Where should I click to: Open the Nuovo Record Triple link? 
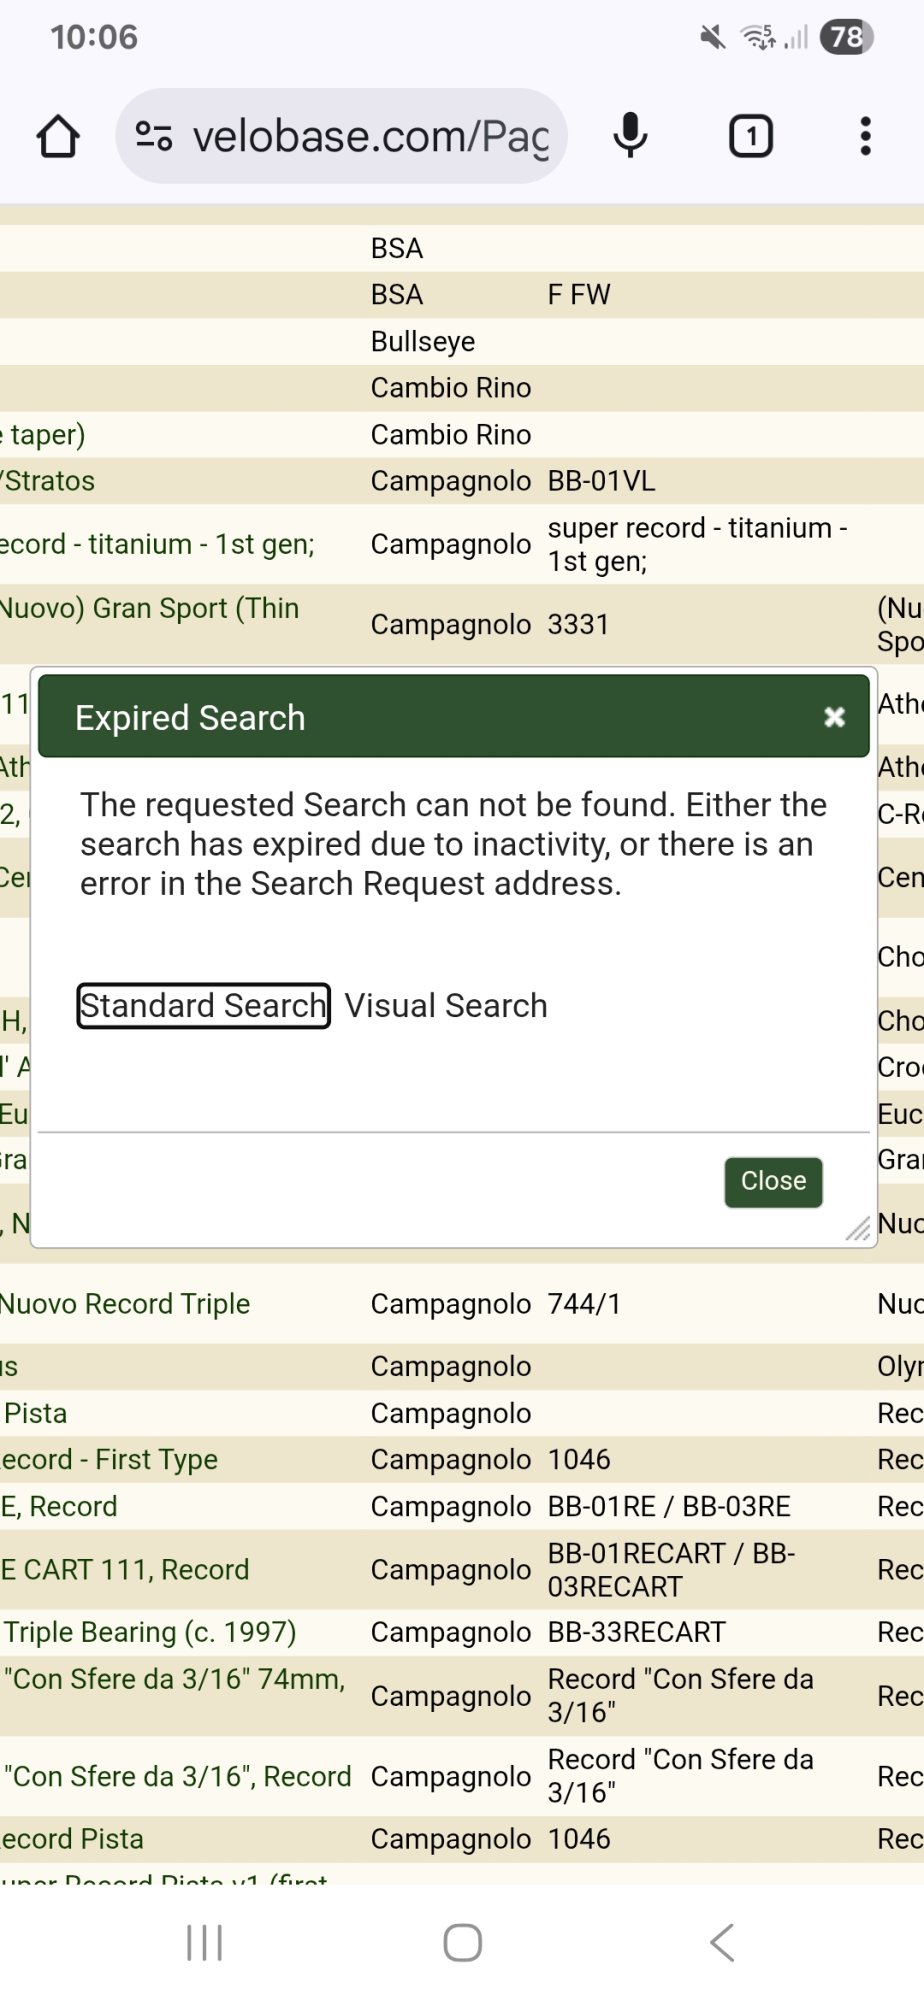[x=125, y=1304]
